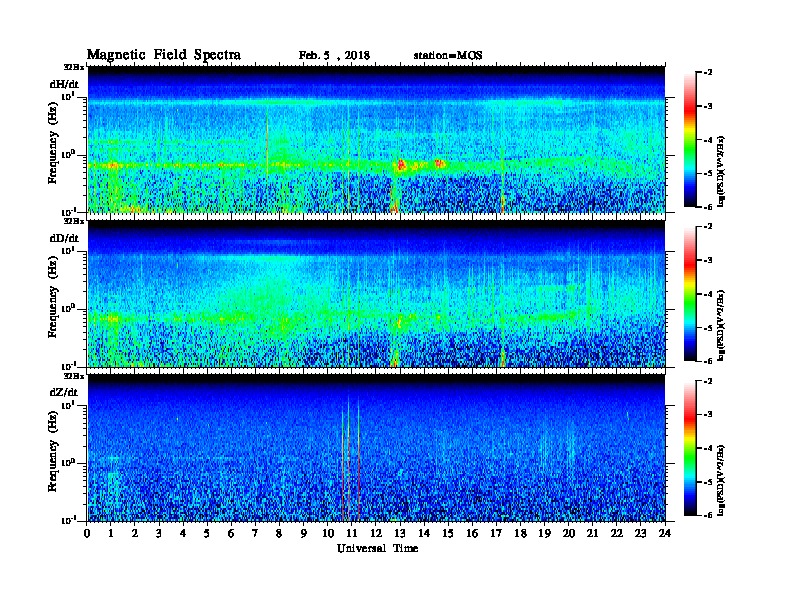Click hour tick label "11" on time axis
Viewport: 792px width, 612px height.
click(x=352, y=533)
